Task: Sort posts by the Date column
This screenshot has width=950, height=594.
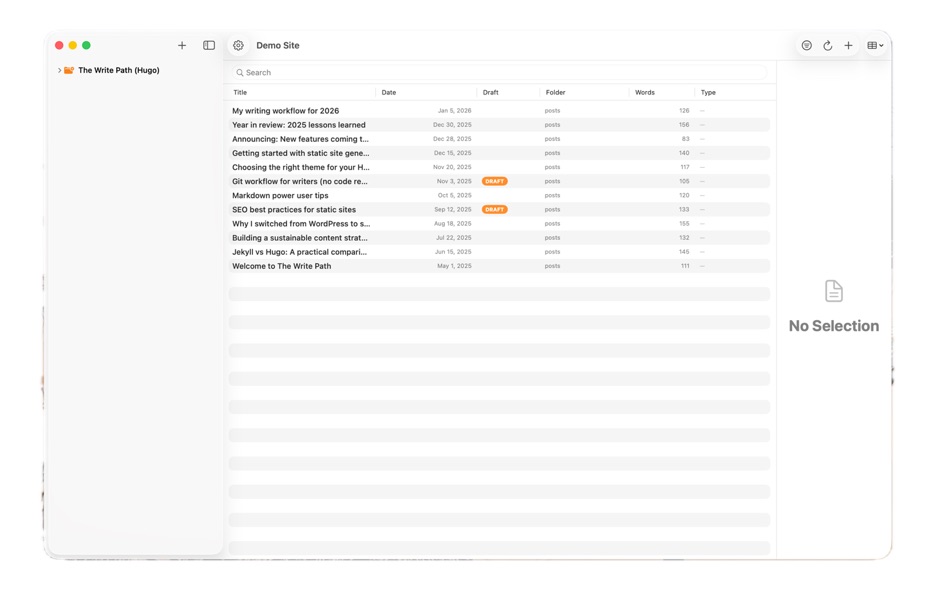Action: [389, 92]
